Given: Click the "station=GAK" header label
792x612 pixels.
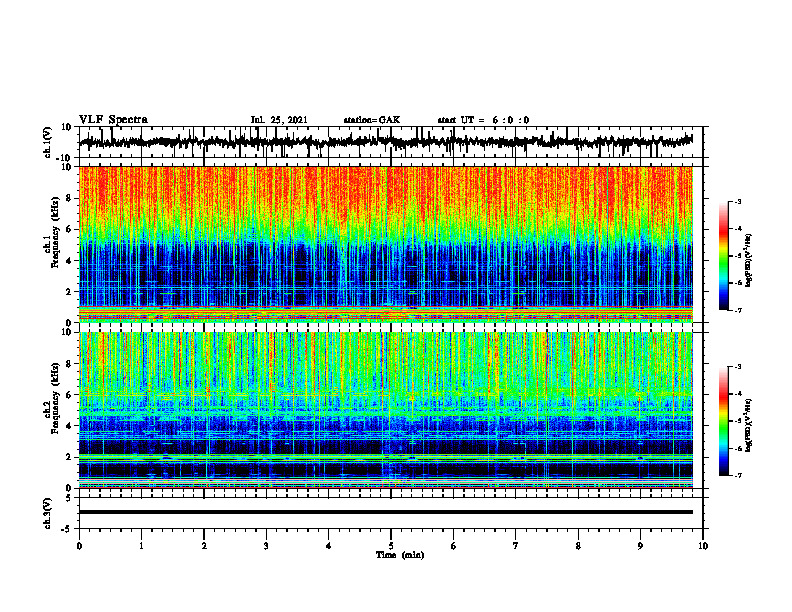Looking at the screenshot, I should pos(372,120).
